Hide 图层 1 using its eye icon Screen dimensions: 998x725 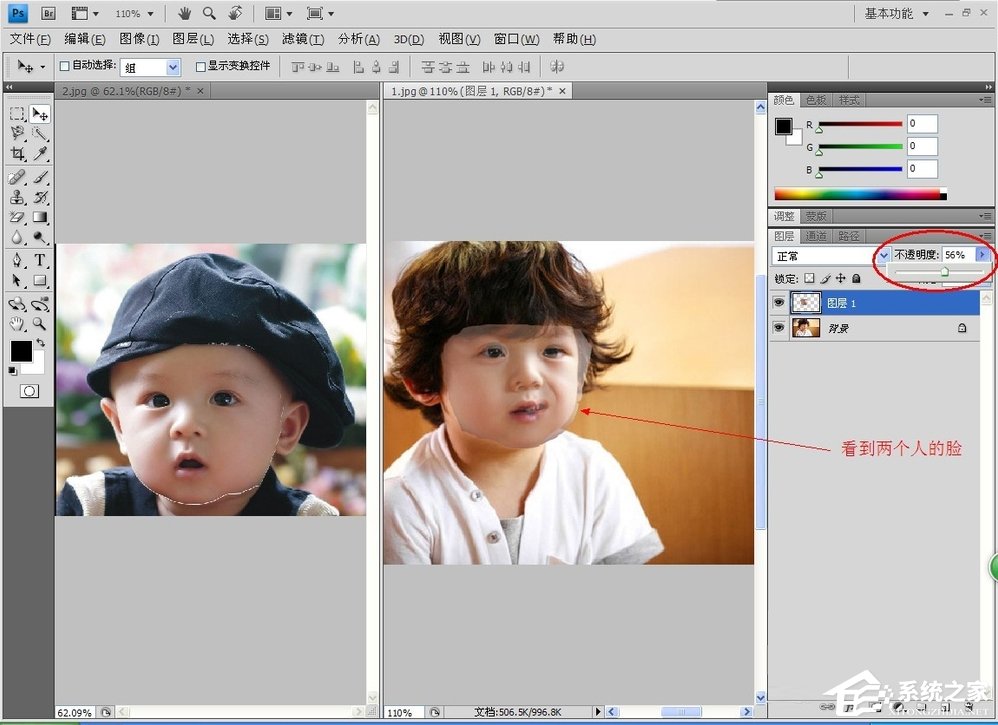pos(779,302)
